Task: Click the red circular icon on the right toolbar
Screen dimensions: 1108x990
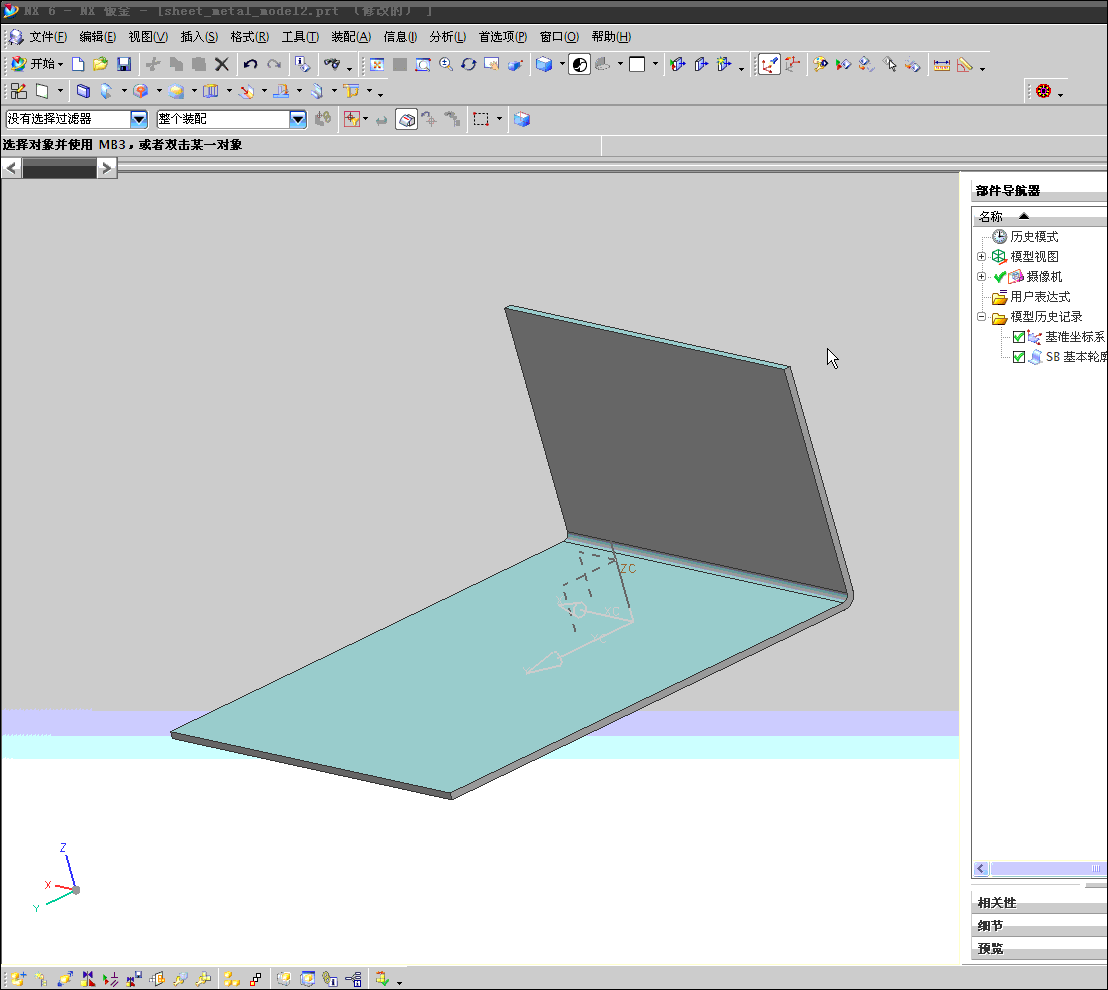Action: (1044, 91)
